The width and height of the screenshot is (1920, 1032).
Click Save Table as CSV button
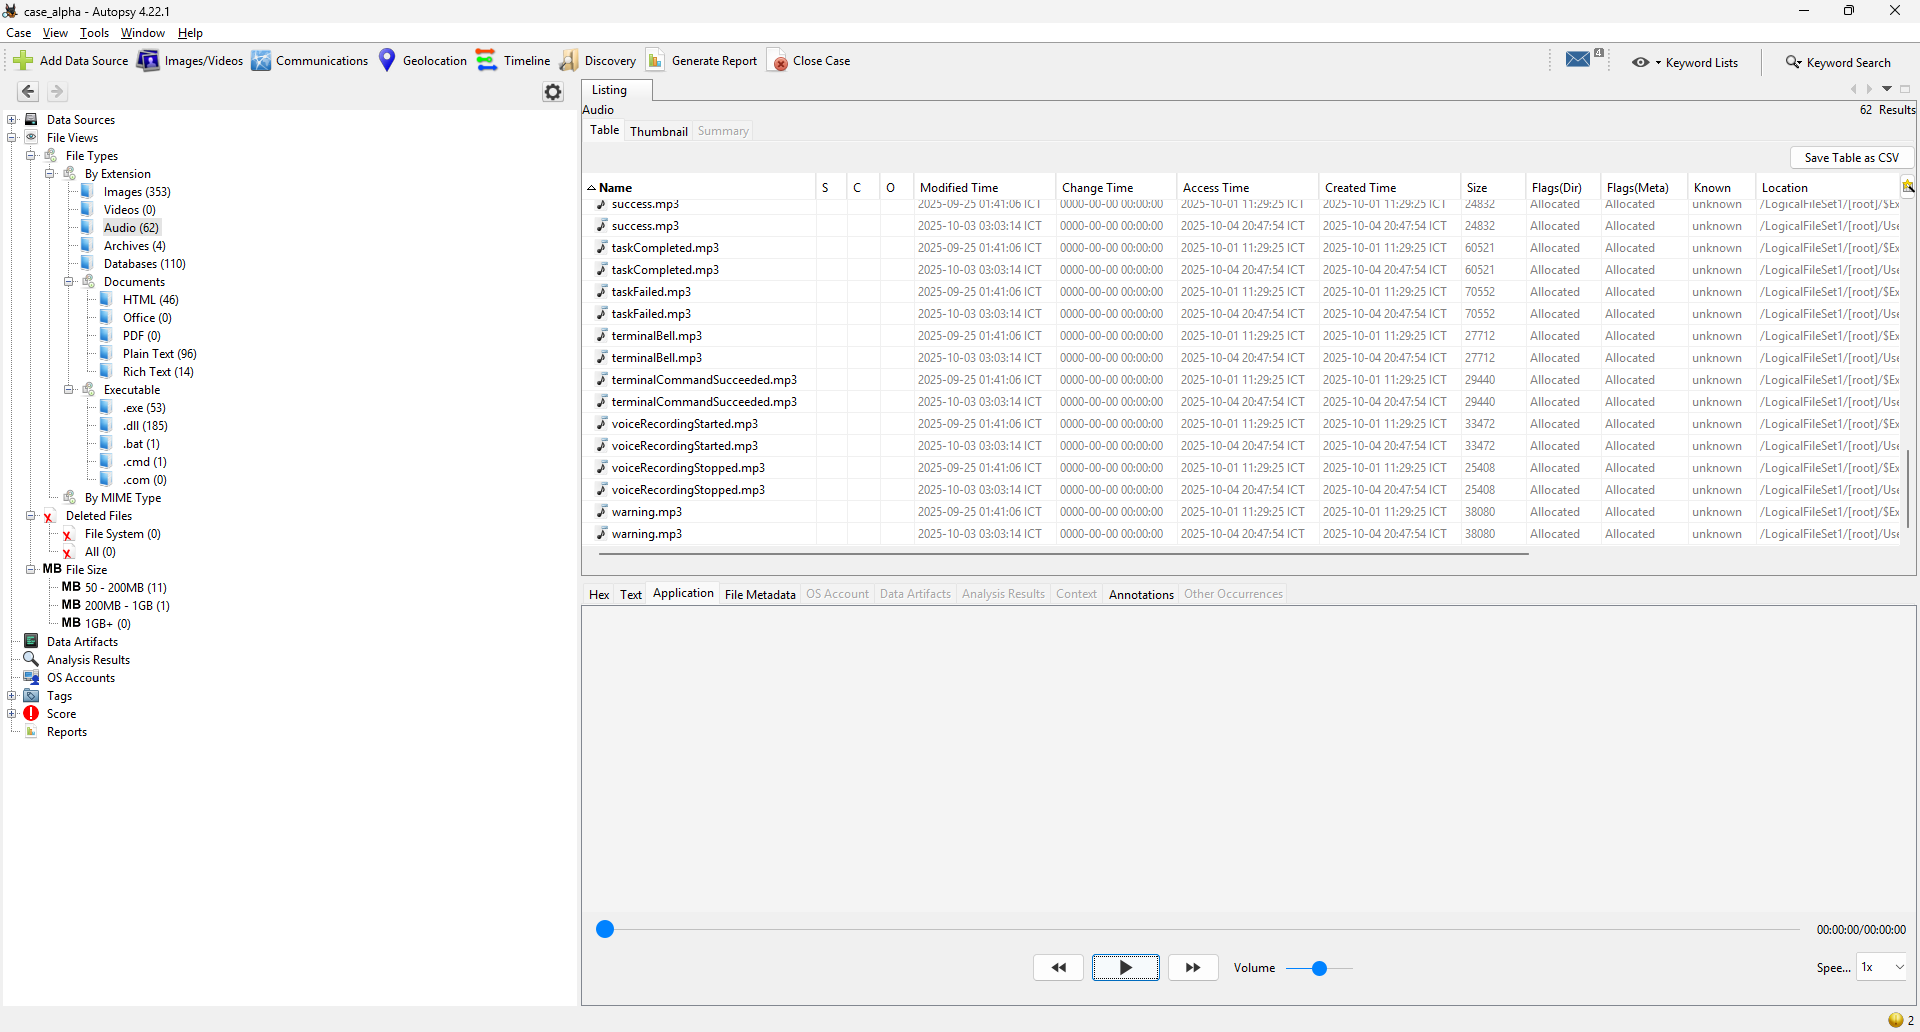pyautogui.click(x=1851, y=157)
